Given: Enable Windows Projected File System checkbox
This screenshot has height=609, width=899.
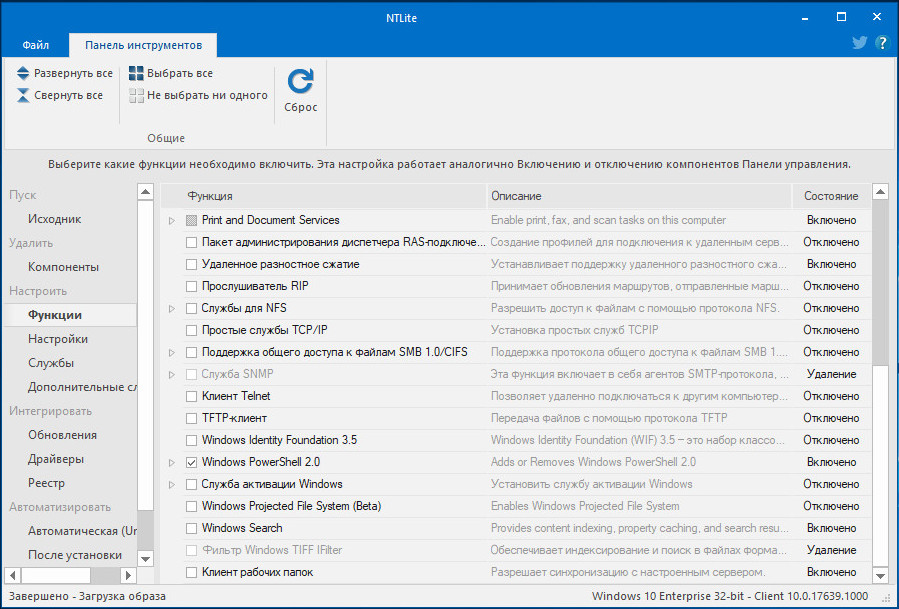Looking at the screenshot, I should tap(191, 506).
